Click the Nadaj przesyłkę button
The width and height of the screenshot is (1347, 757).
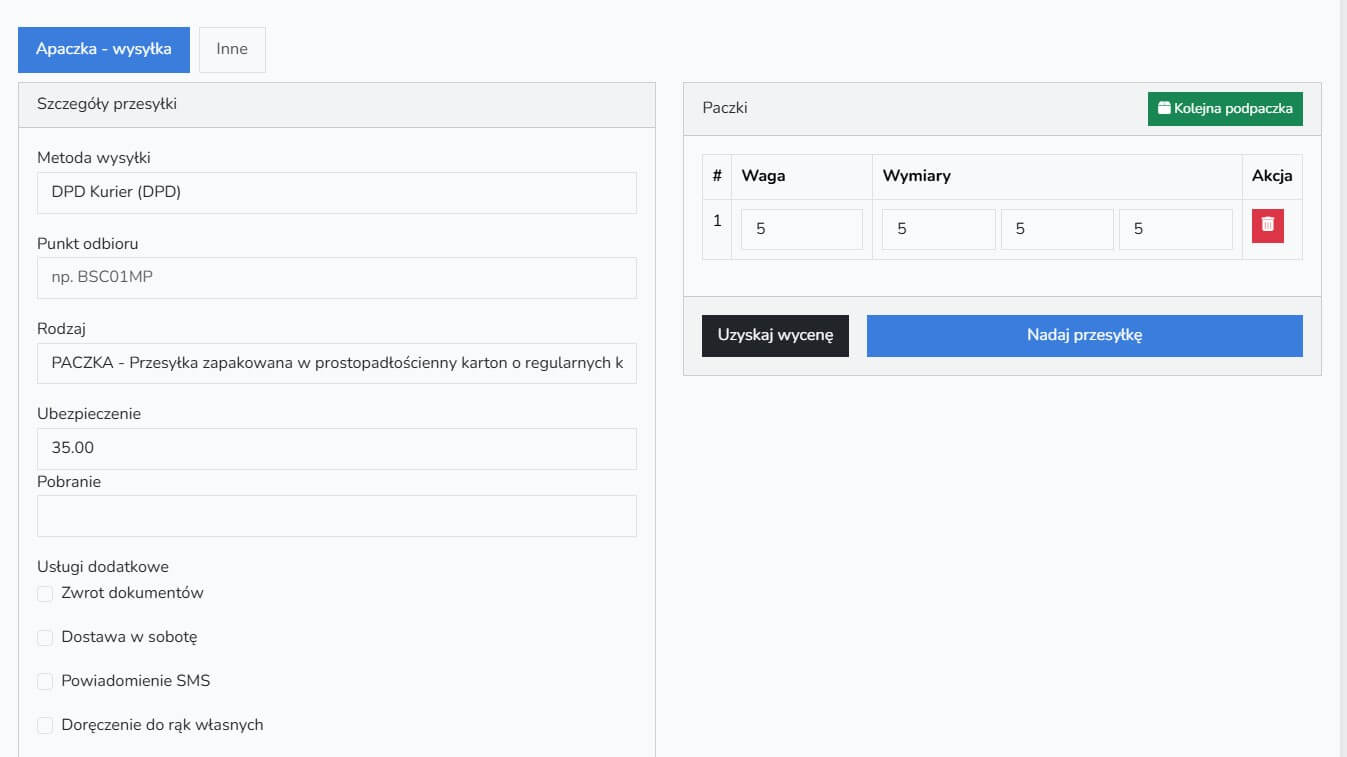1084,336
